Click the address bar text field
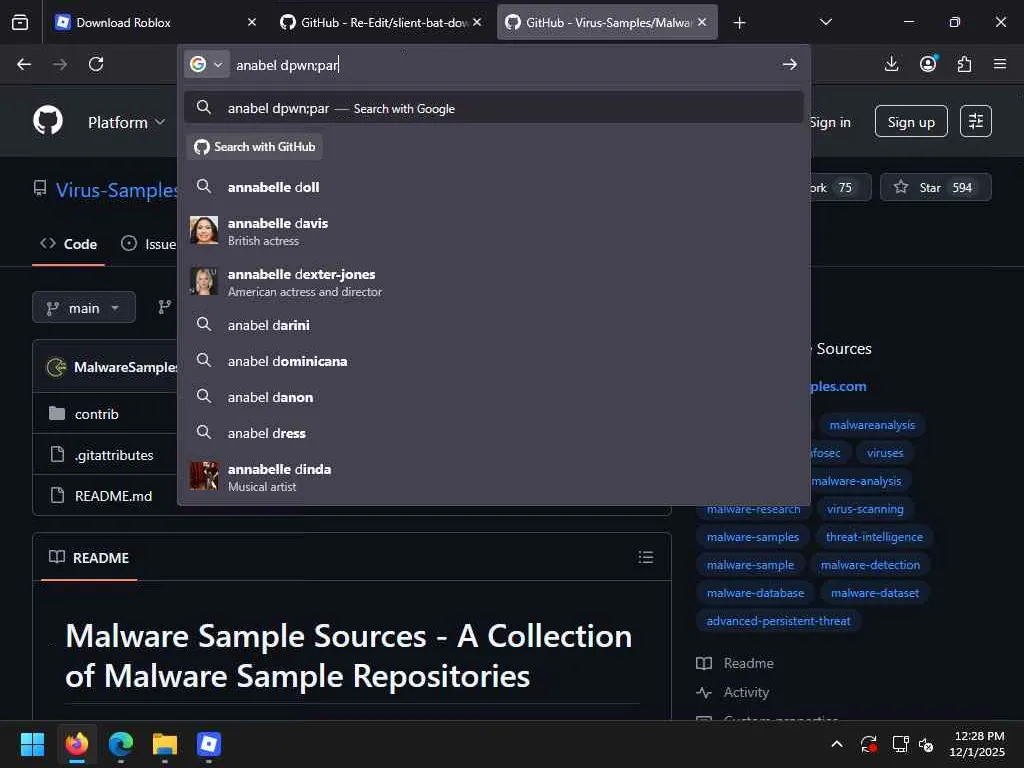Screen dimensions: 1024x768 click(x=503, y=65)
